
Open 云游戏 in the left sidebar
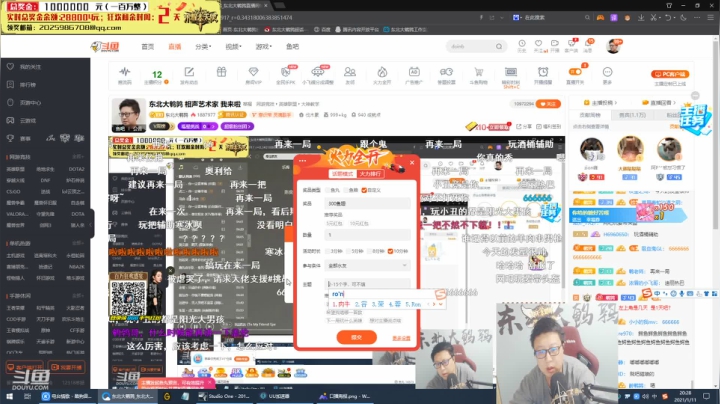tap(28, 120)
